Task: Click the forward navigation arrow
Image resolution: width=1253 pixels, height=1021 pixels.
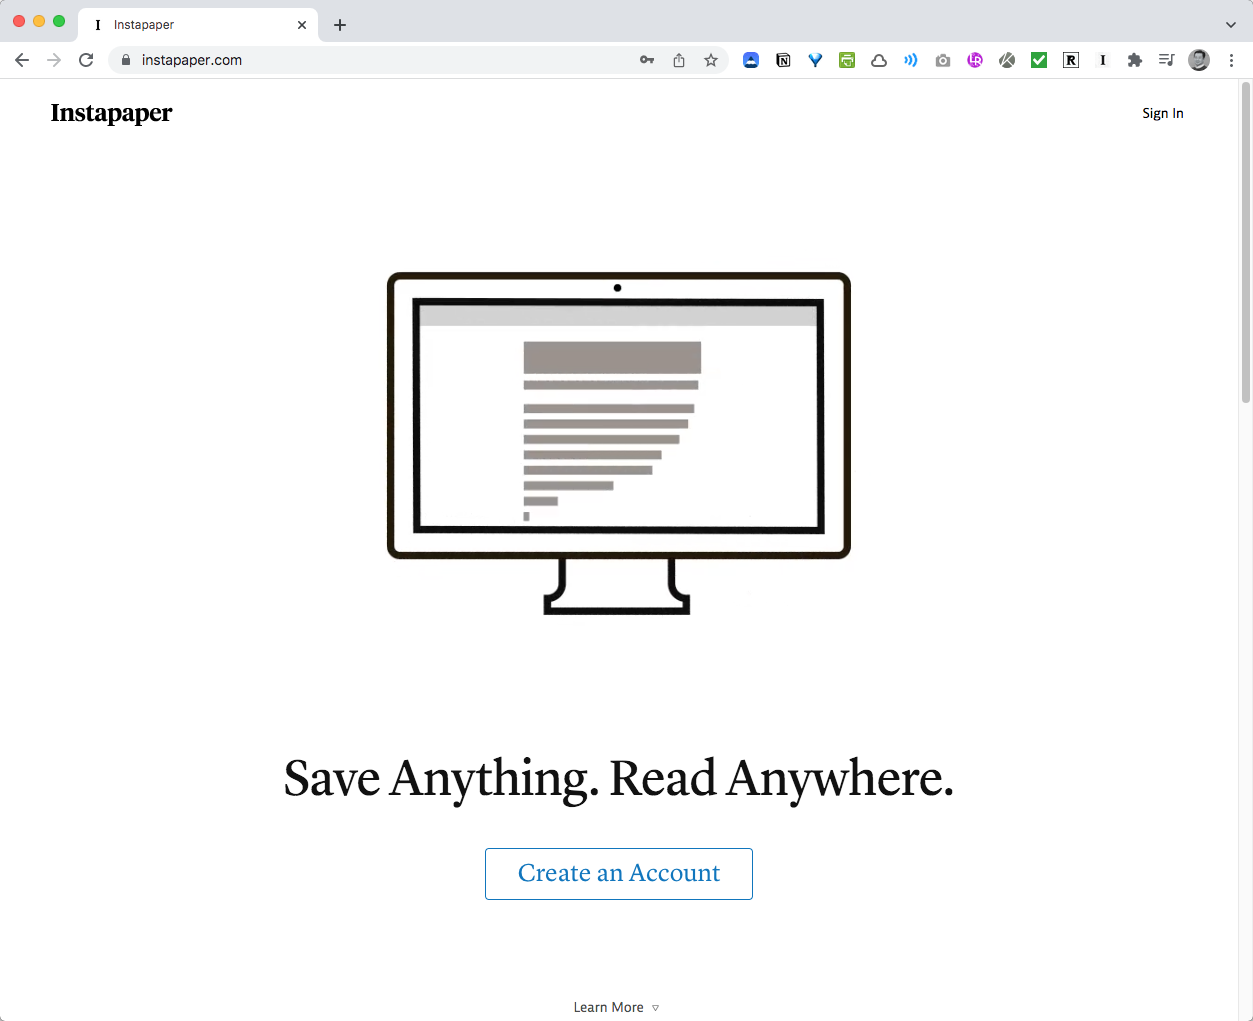Action: pyautogui.click(x=54, y=60)
